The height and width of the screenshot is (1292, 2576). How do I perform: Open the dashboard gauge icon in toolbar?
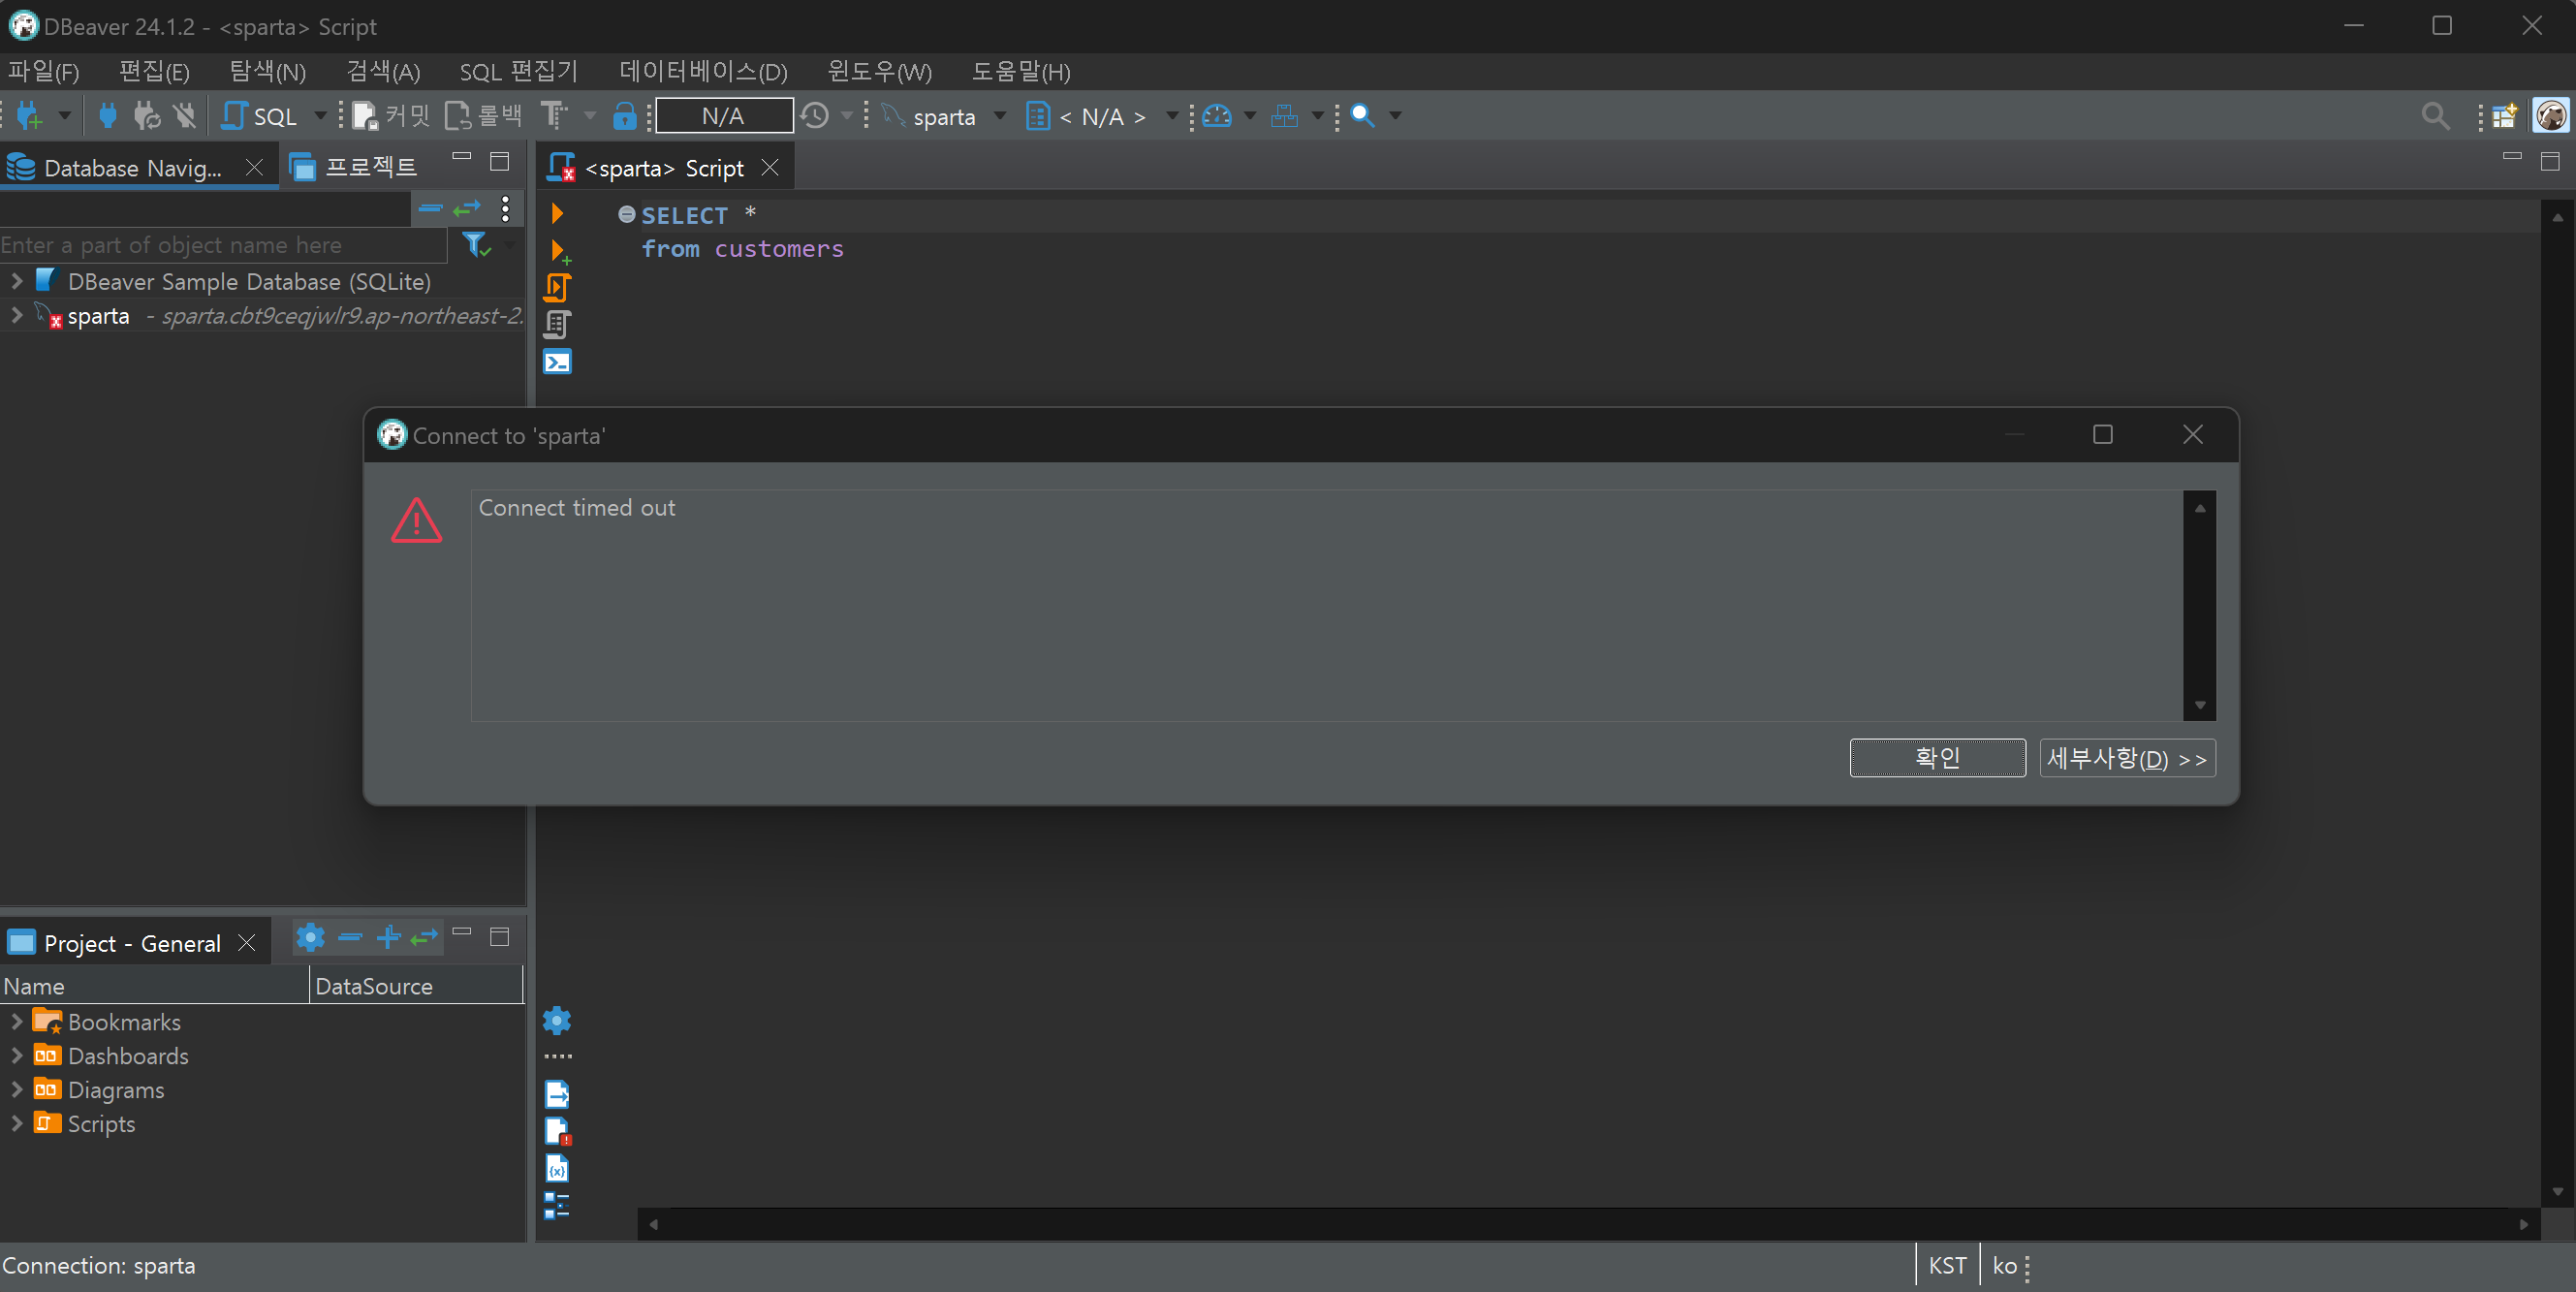coord(1217,116)
